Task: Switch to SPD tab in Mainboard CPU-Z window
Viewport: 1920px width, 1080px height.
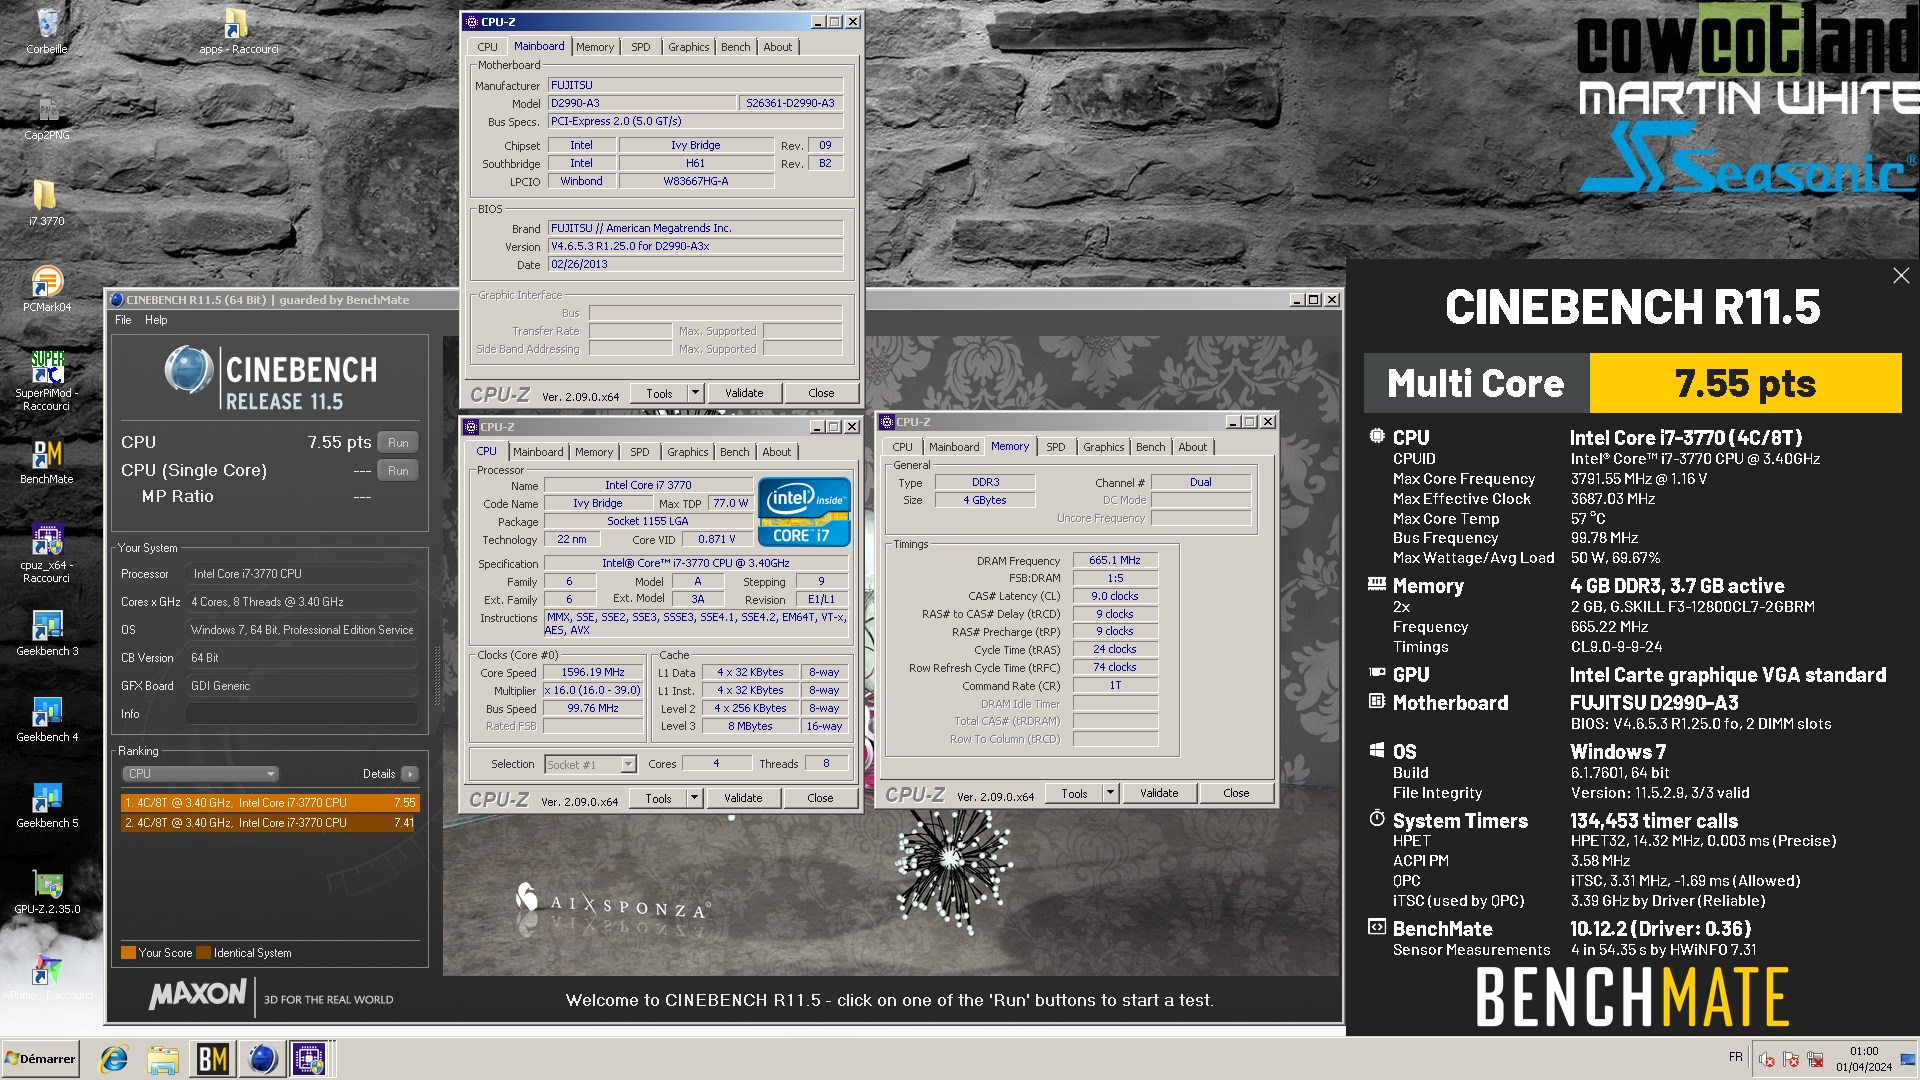Action: tap(641, 47)
